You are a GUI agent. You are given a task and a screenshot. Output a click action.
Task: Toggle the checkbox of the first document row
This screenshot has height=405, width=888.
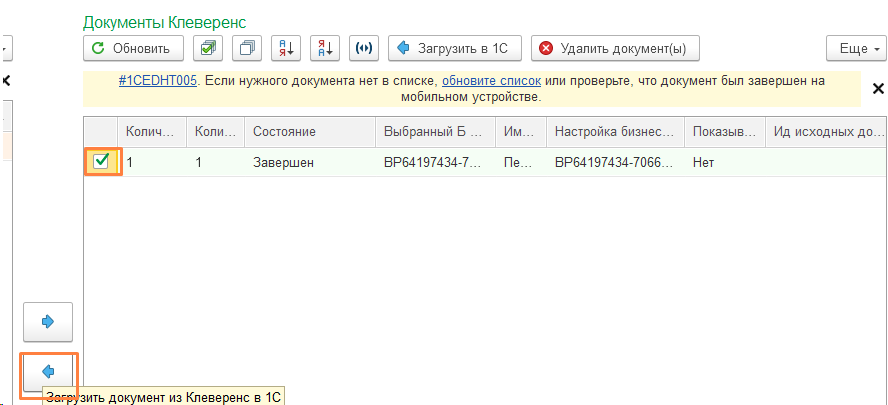(x=101, y=162)
